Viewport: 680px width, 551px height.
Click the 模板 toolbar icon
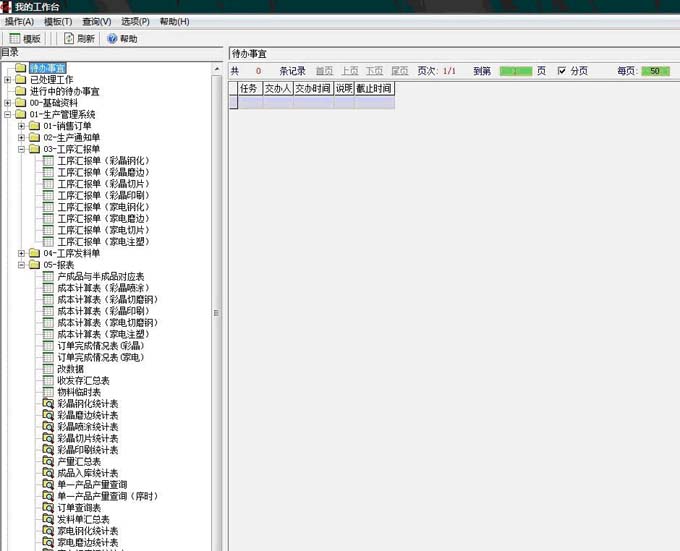coord(15,39)
